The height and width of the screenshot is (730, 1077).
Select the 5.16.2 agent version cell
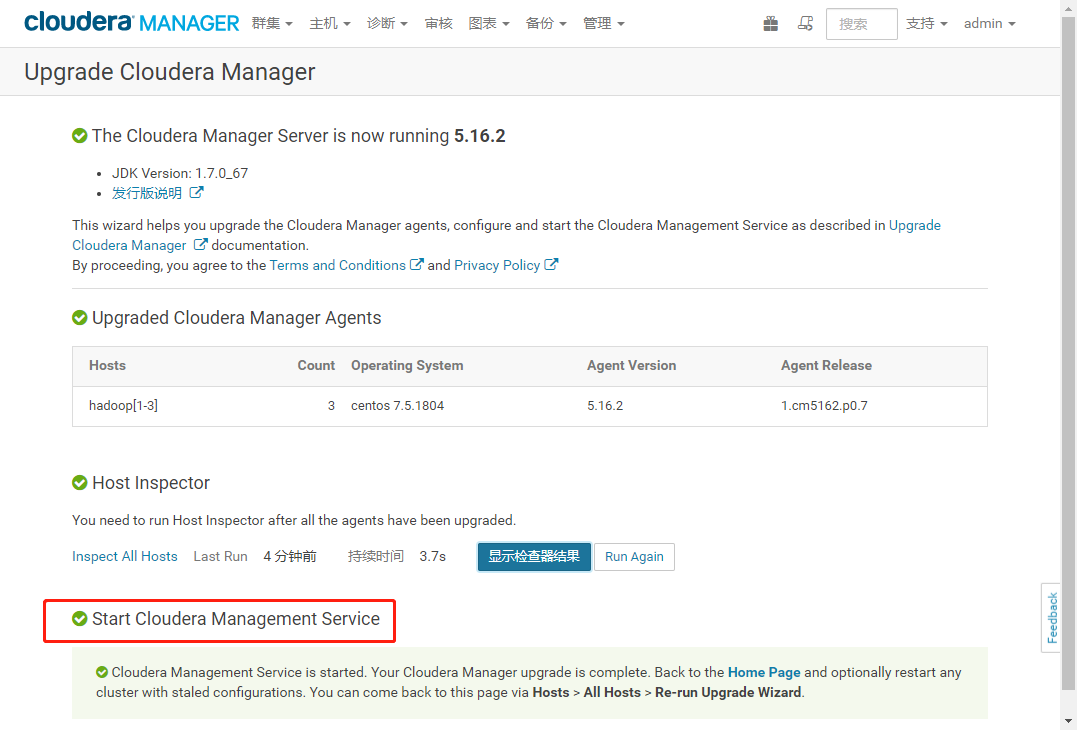tap(605, 406)
